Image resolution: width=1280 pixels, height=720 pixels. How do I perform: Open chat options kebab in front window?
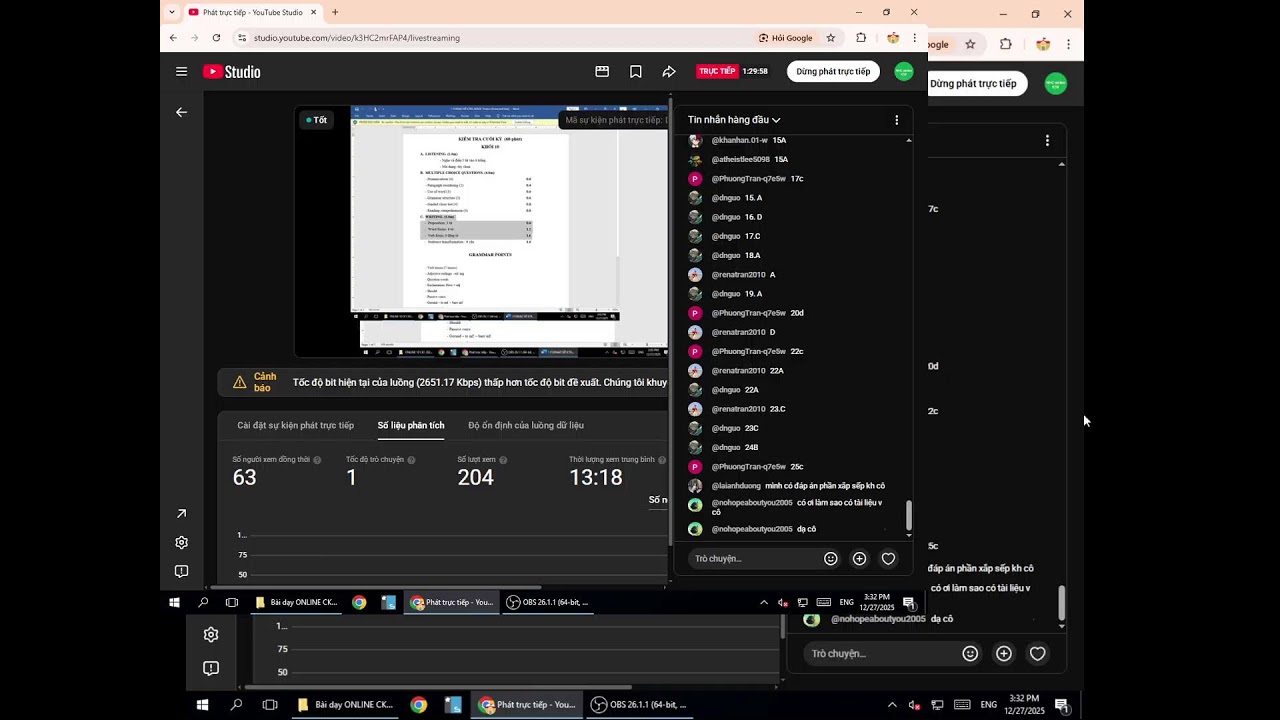(896, 120)
